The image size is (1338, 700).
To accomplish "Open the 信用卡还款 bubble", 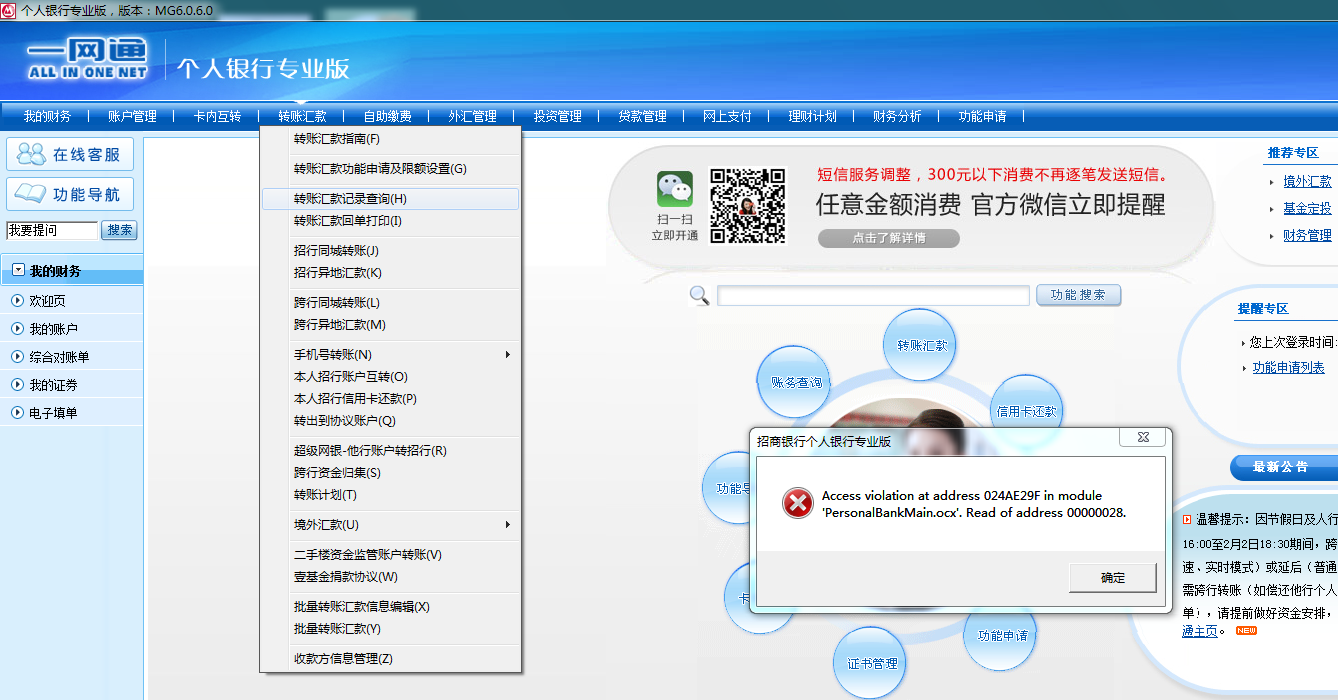I will (1025, 411).
